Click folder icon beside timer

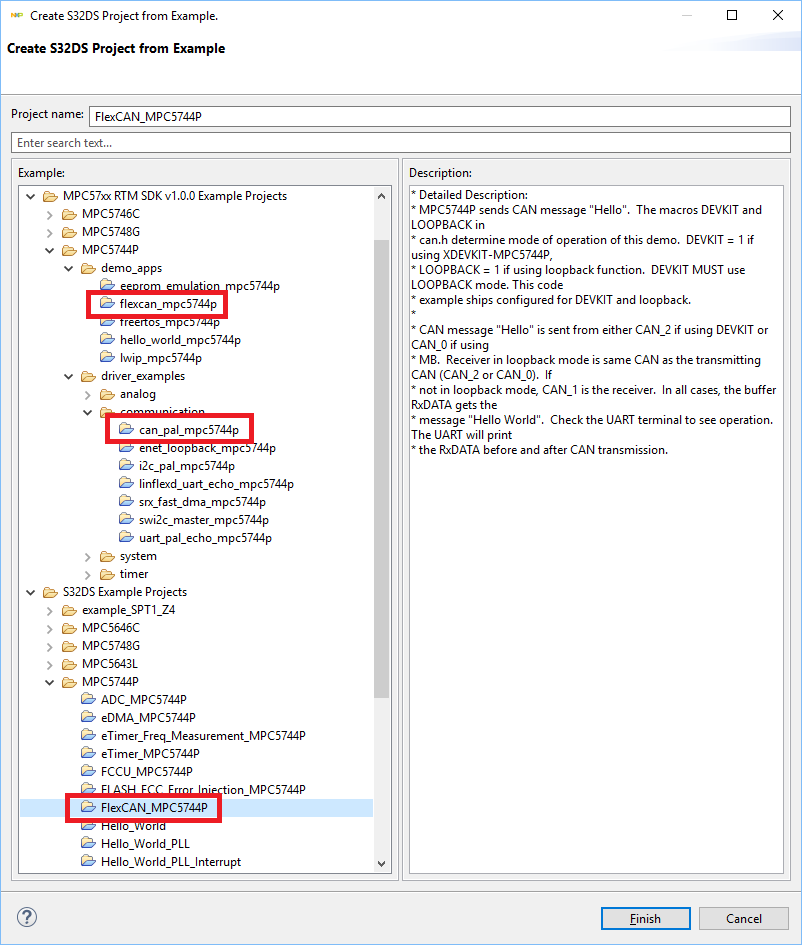click(x=107, y=574)
